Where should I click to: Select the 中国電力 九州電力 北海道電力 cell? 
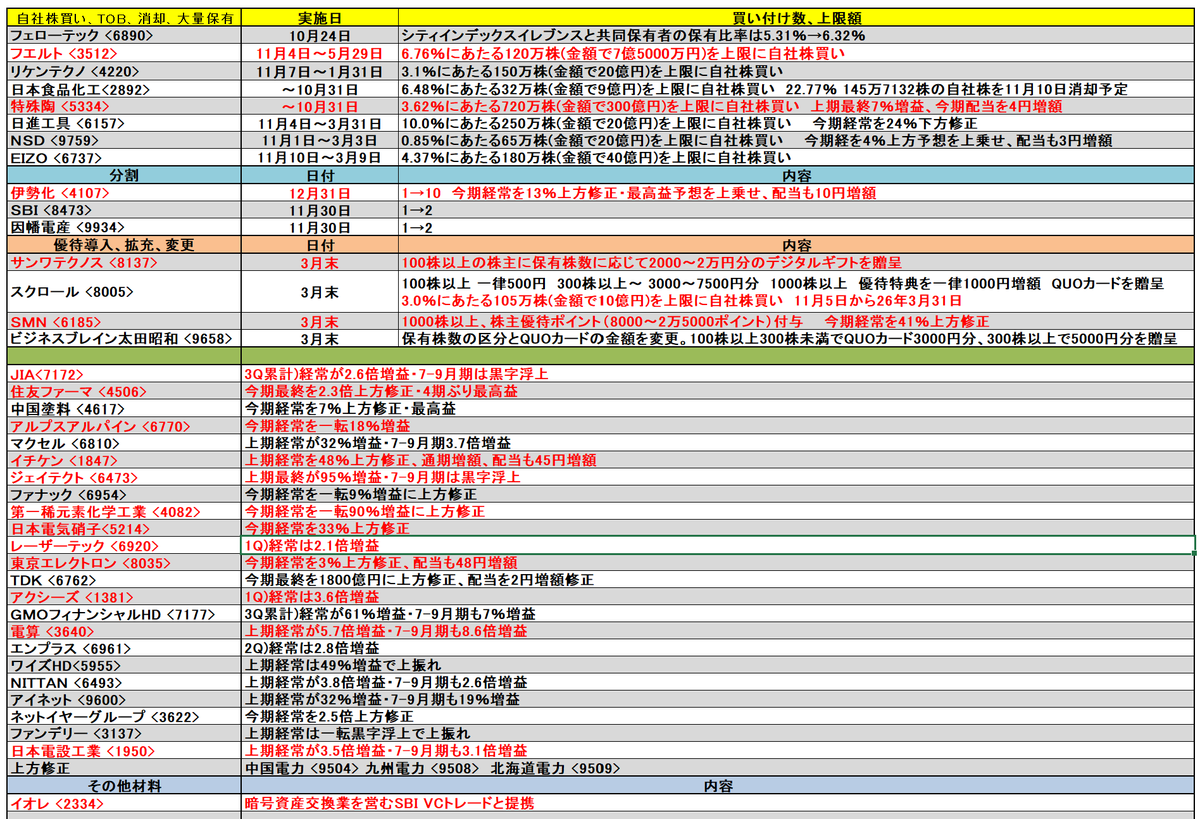point(719,769)
